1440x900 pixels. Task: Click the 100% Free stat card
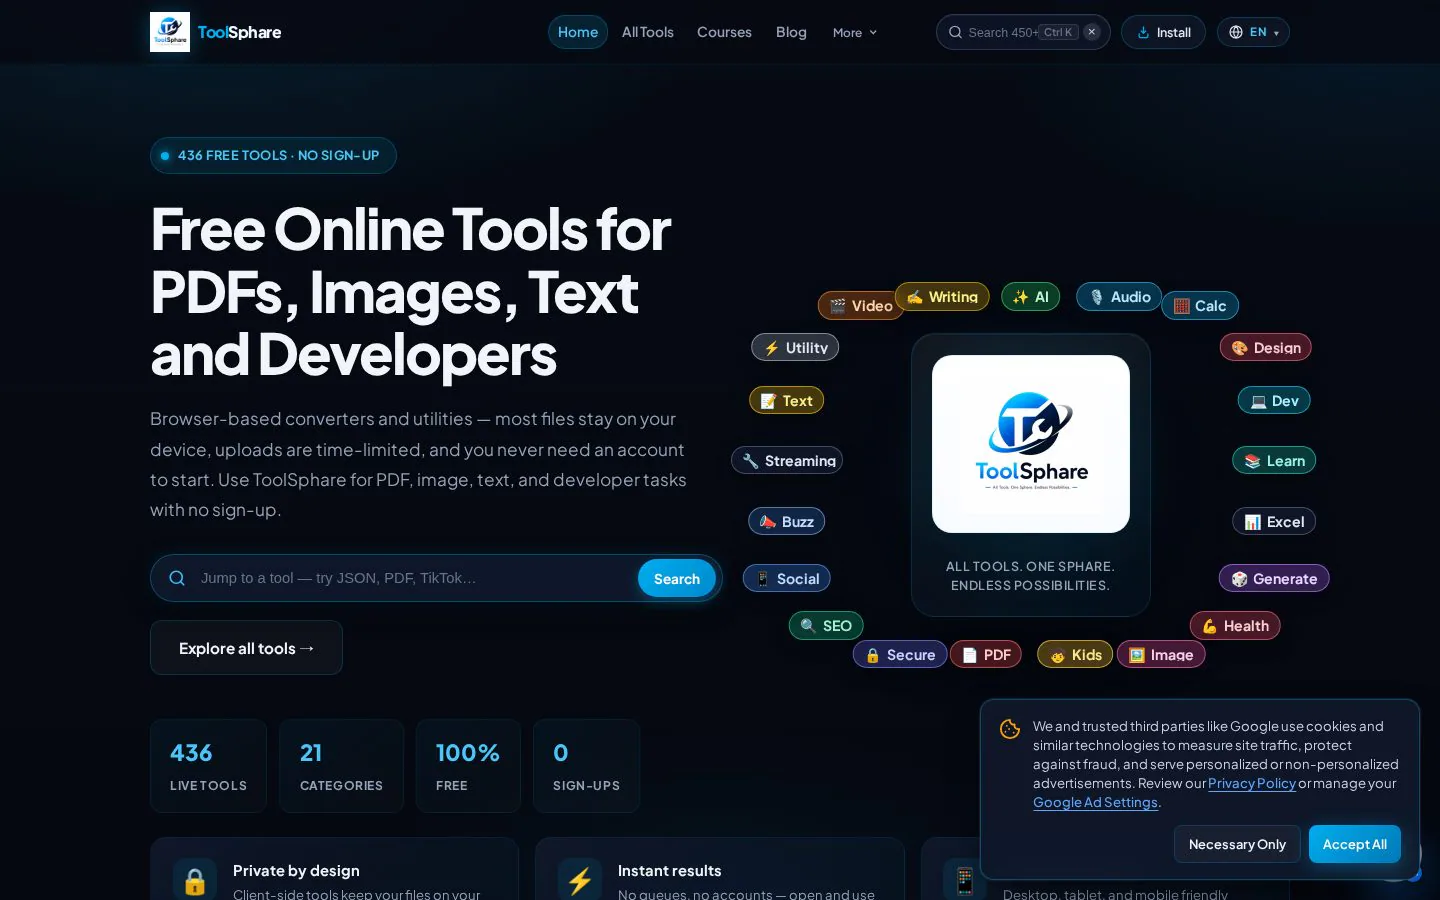click(x=468, y=766)
